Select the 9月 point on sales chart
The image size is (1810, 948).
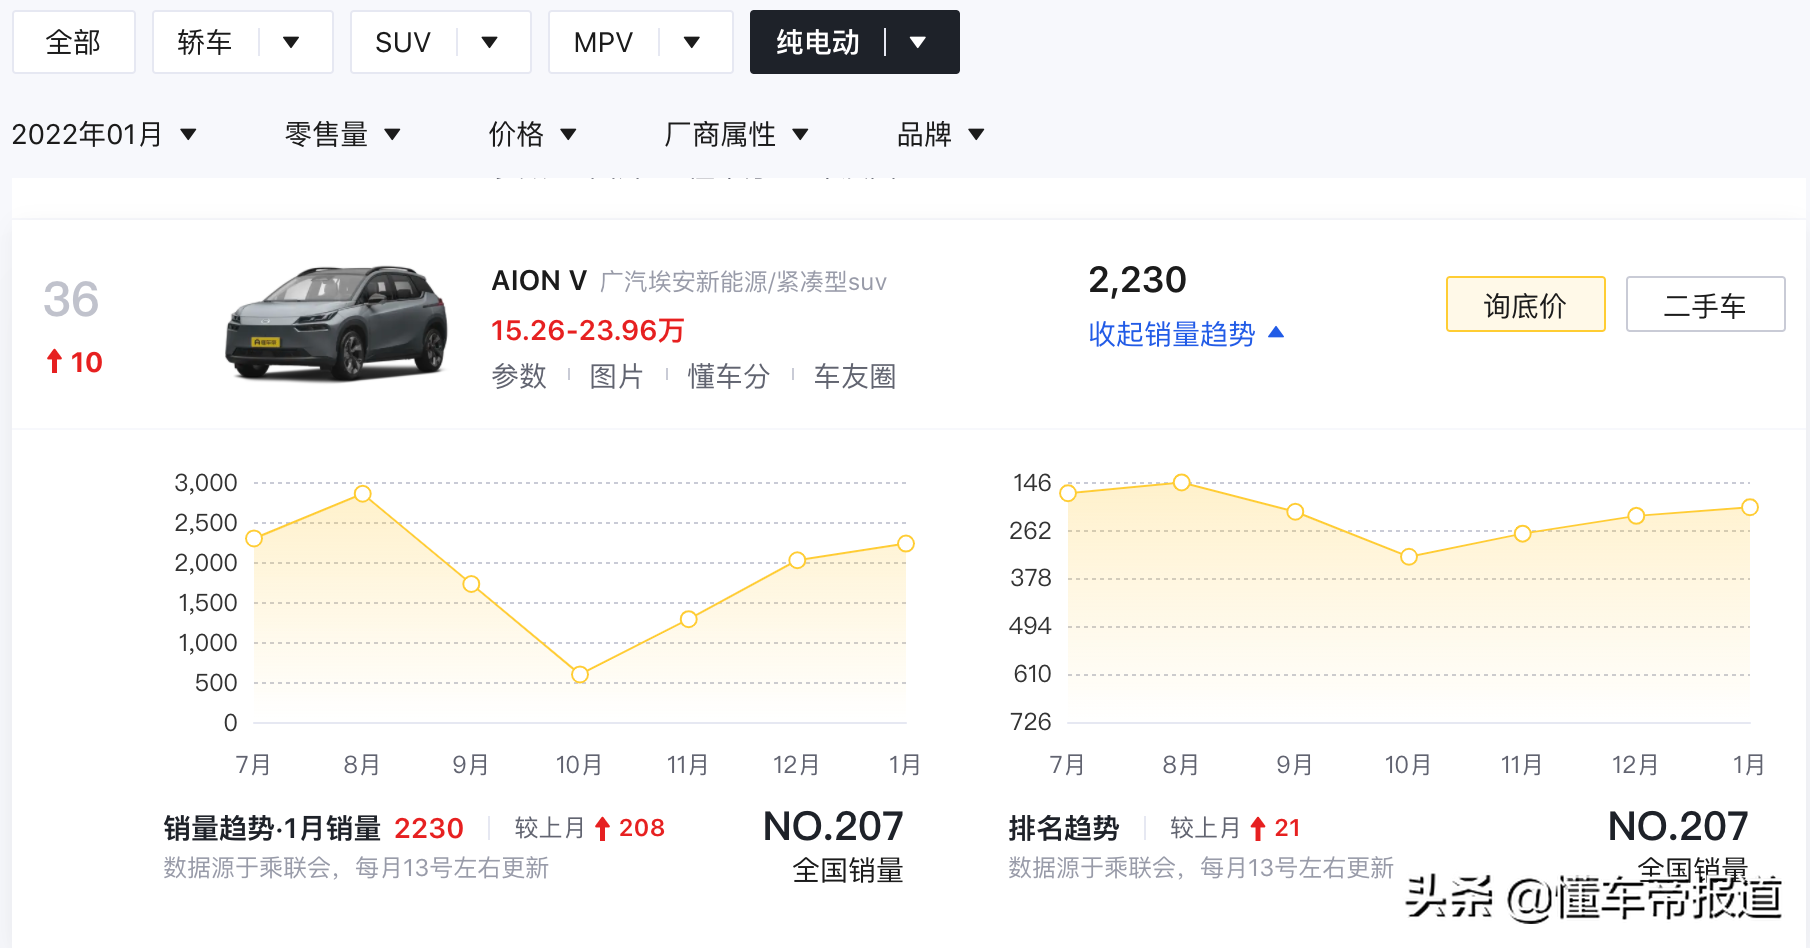click(x=471, y=584)
